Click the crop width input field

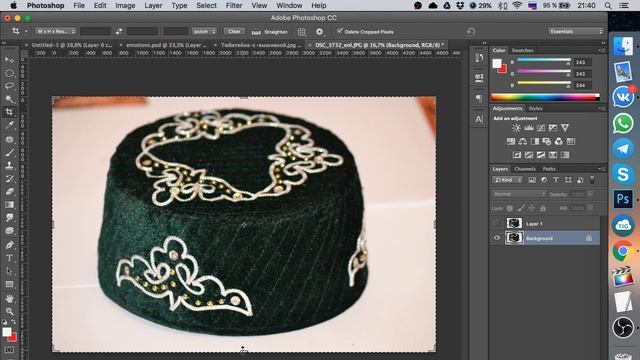pyautogui.click(x=95, y=31)
